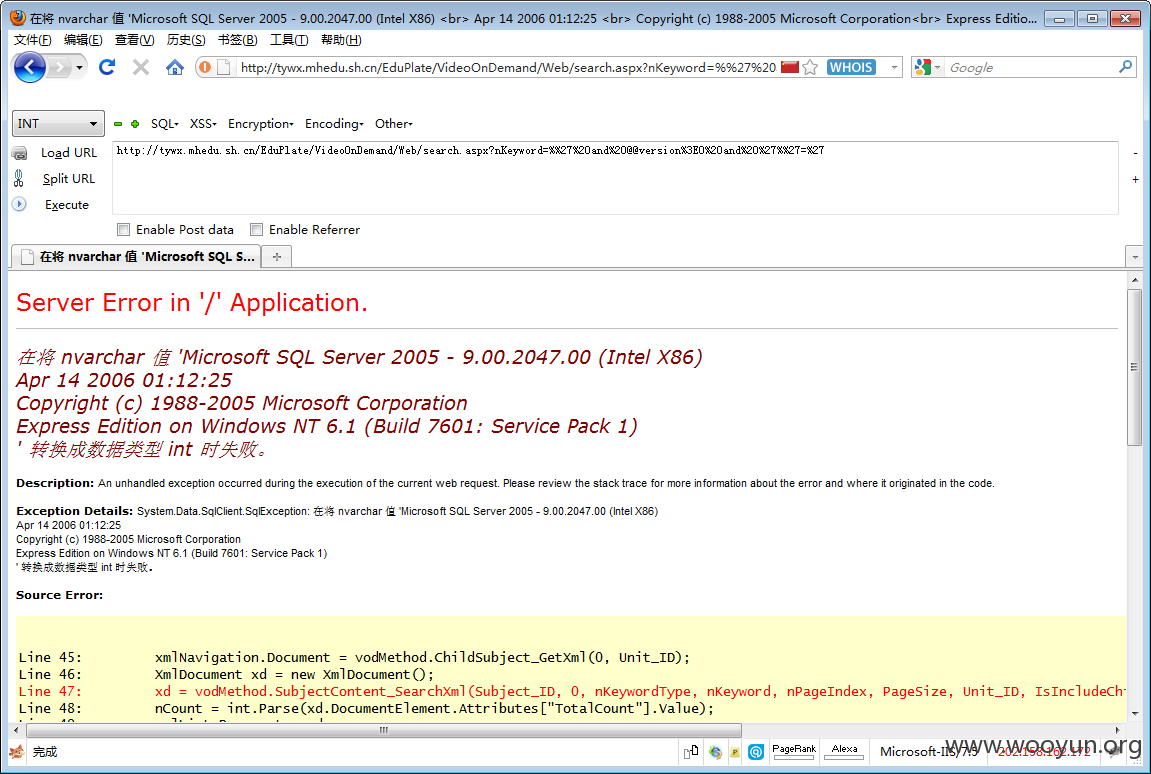Click the PageRank meter in status bar
This screenshot has height=774, width=1151.
tap(794, 751)
